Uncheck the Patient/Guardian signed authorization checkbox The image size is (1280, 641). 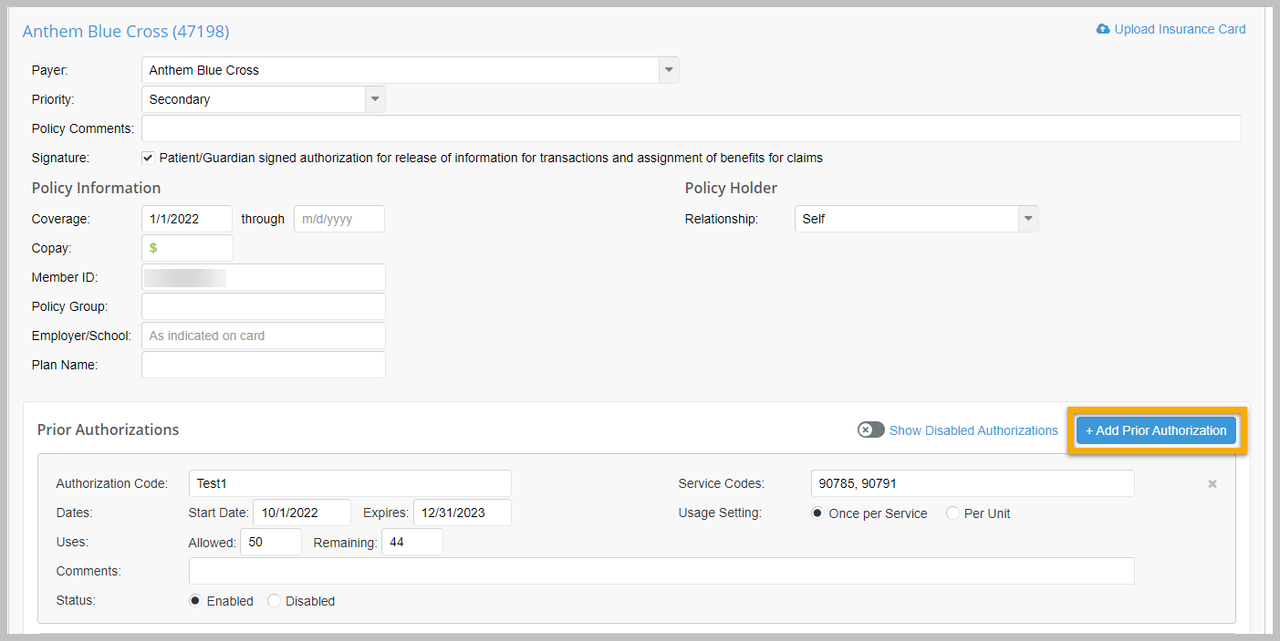click(x=148, y=158)
